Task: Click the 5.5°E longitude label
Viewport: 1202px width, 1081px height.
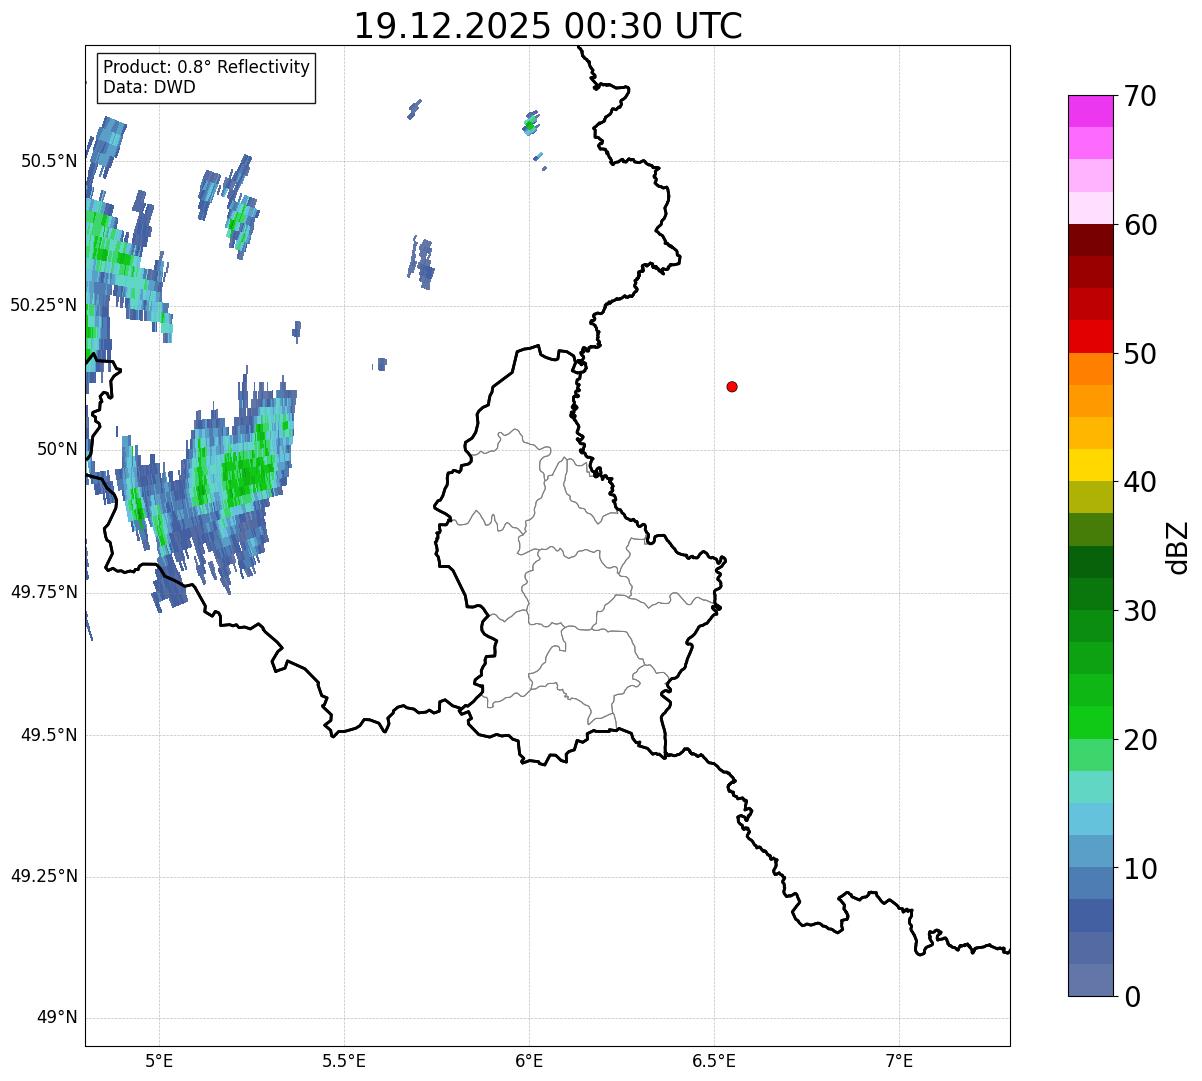Action: coord(344,1060)
